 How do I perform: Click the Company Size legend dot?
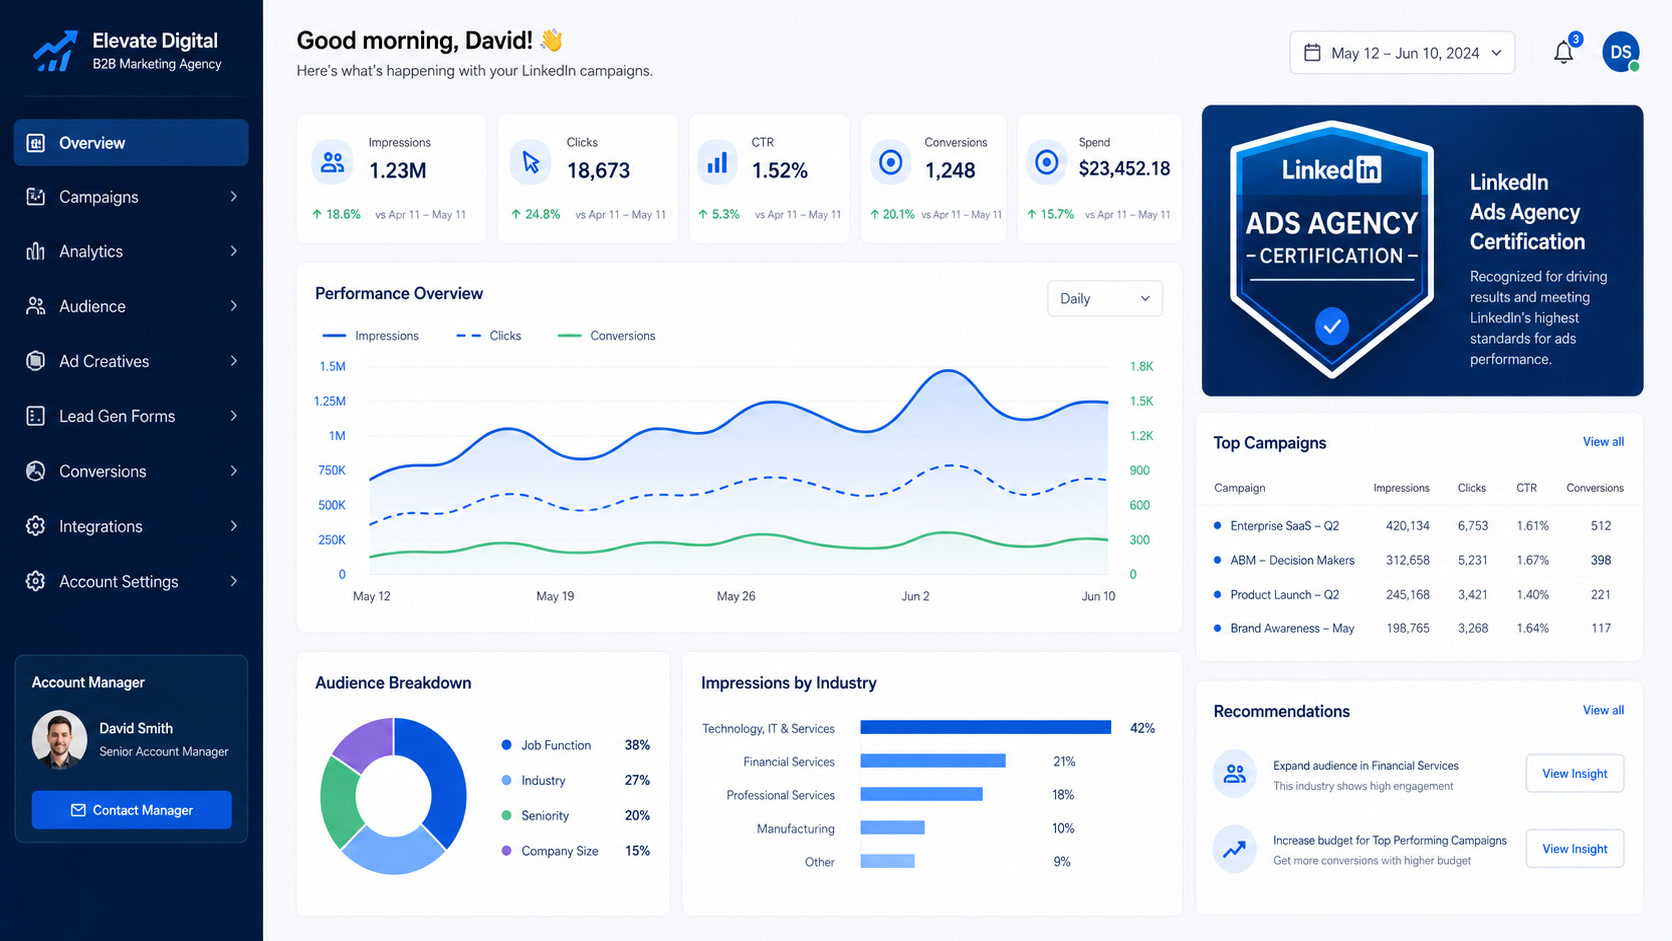[506, 851]
